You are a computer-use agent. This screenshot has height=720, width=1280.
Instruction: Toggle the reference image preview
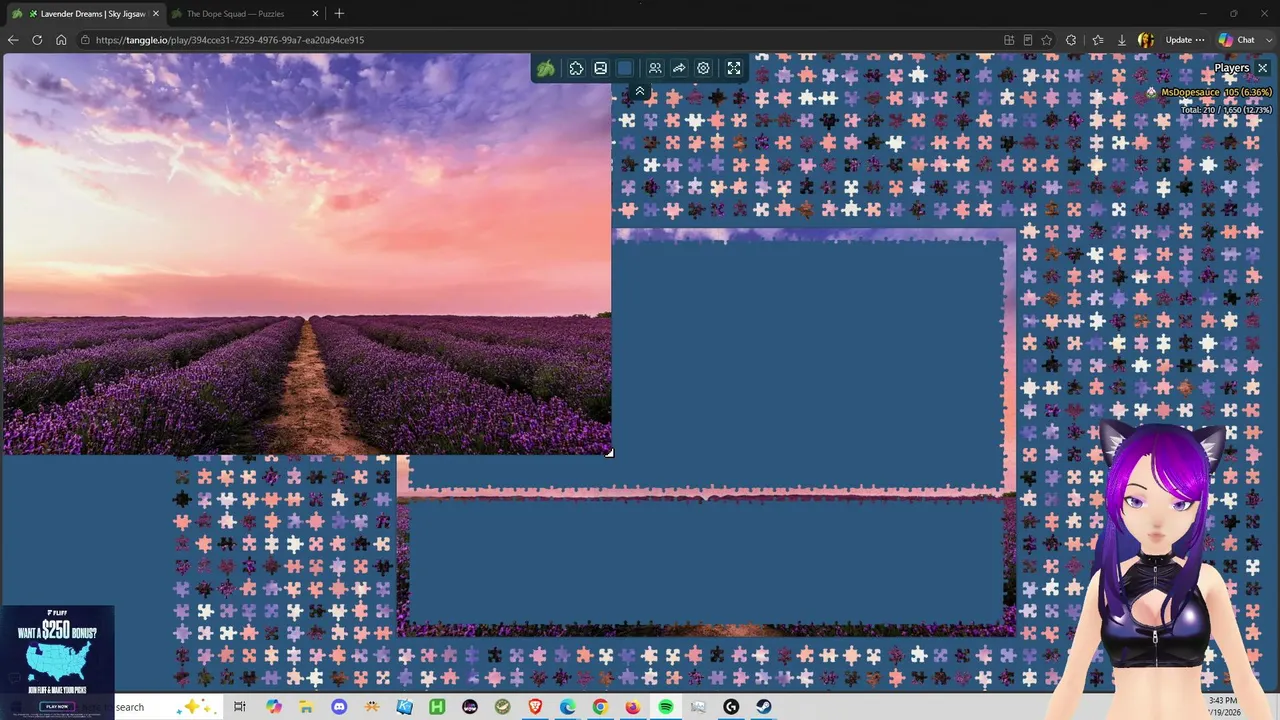[600, 68]
